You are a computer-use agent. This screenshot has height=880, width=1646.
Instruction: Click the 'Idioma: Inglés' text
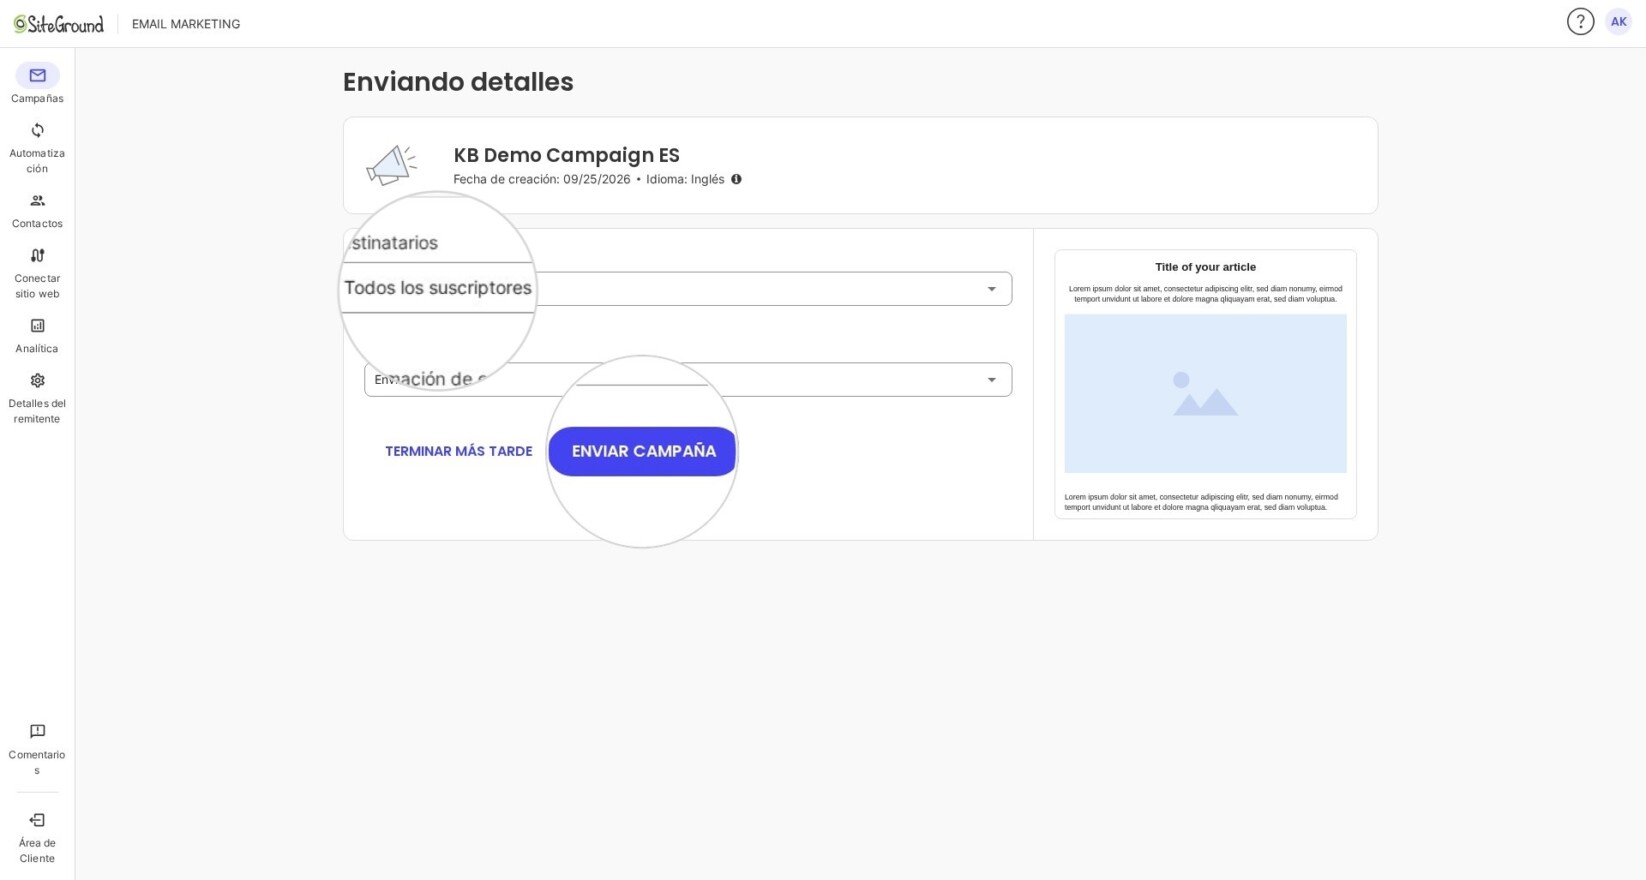685,179
